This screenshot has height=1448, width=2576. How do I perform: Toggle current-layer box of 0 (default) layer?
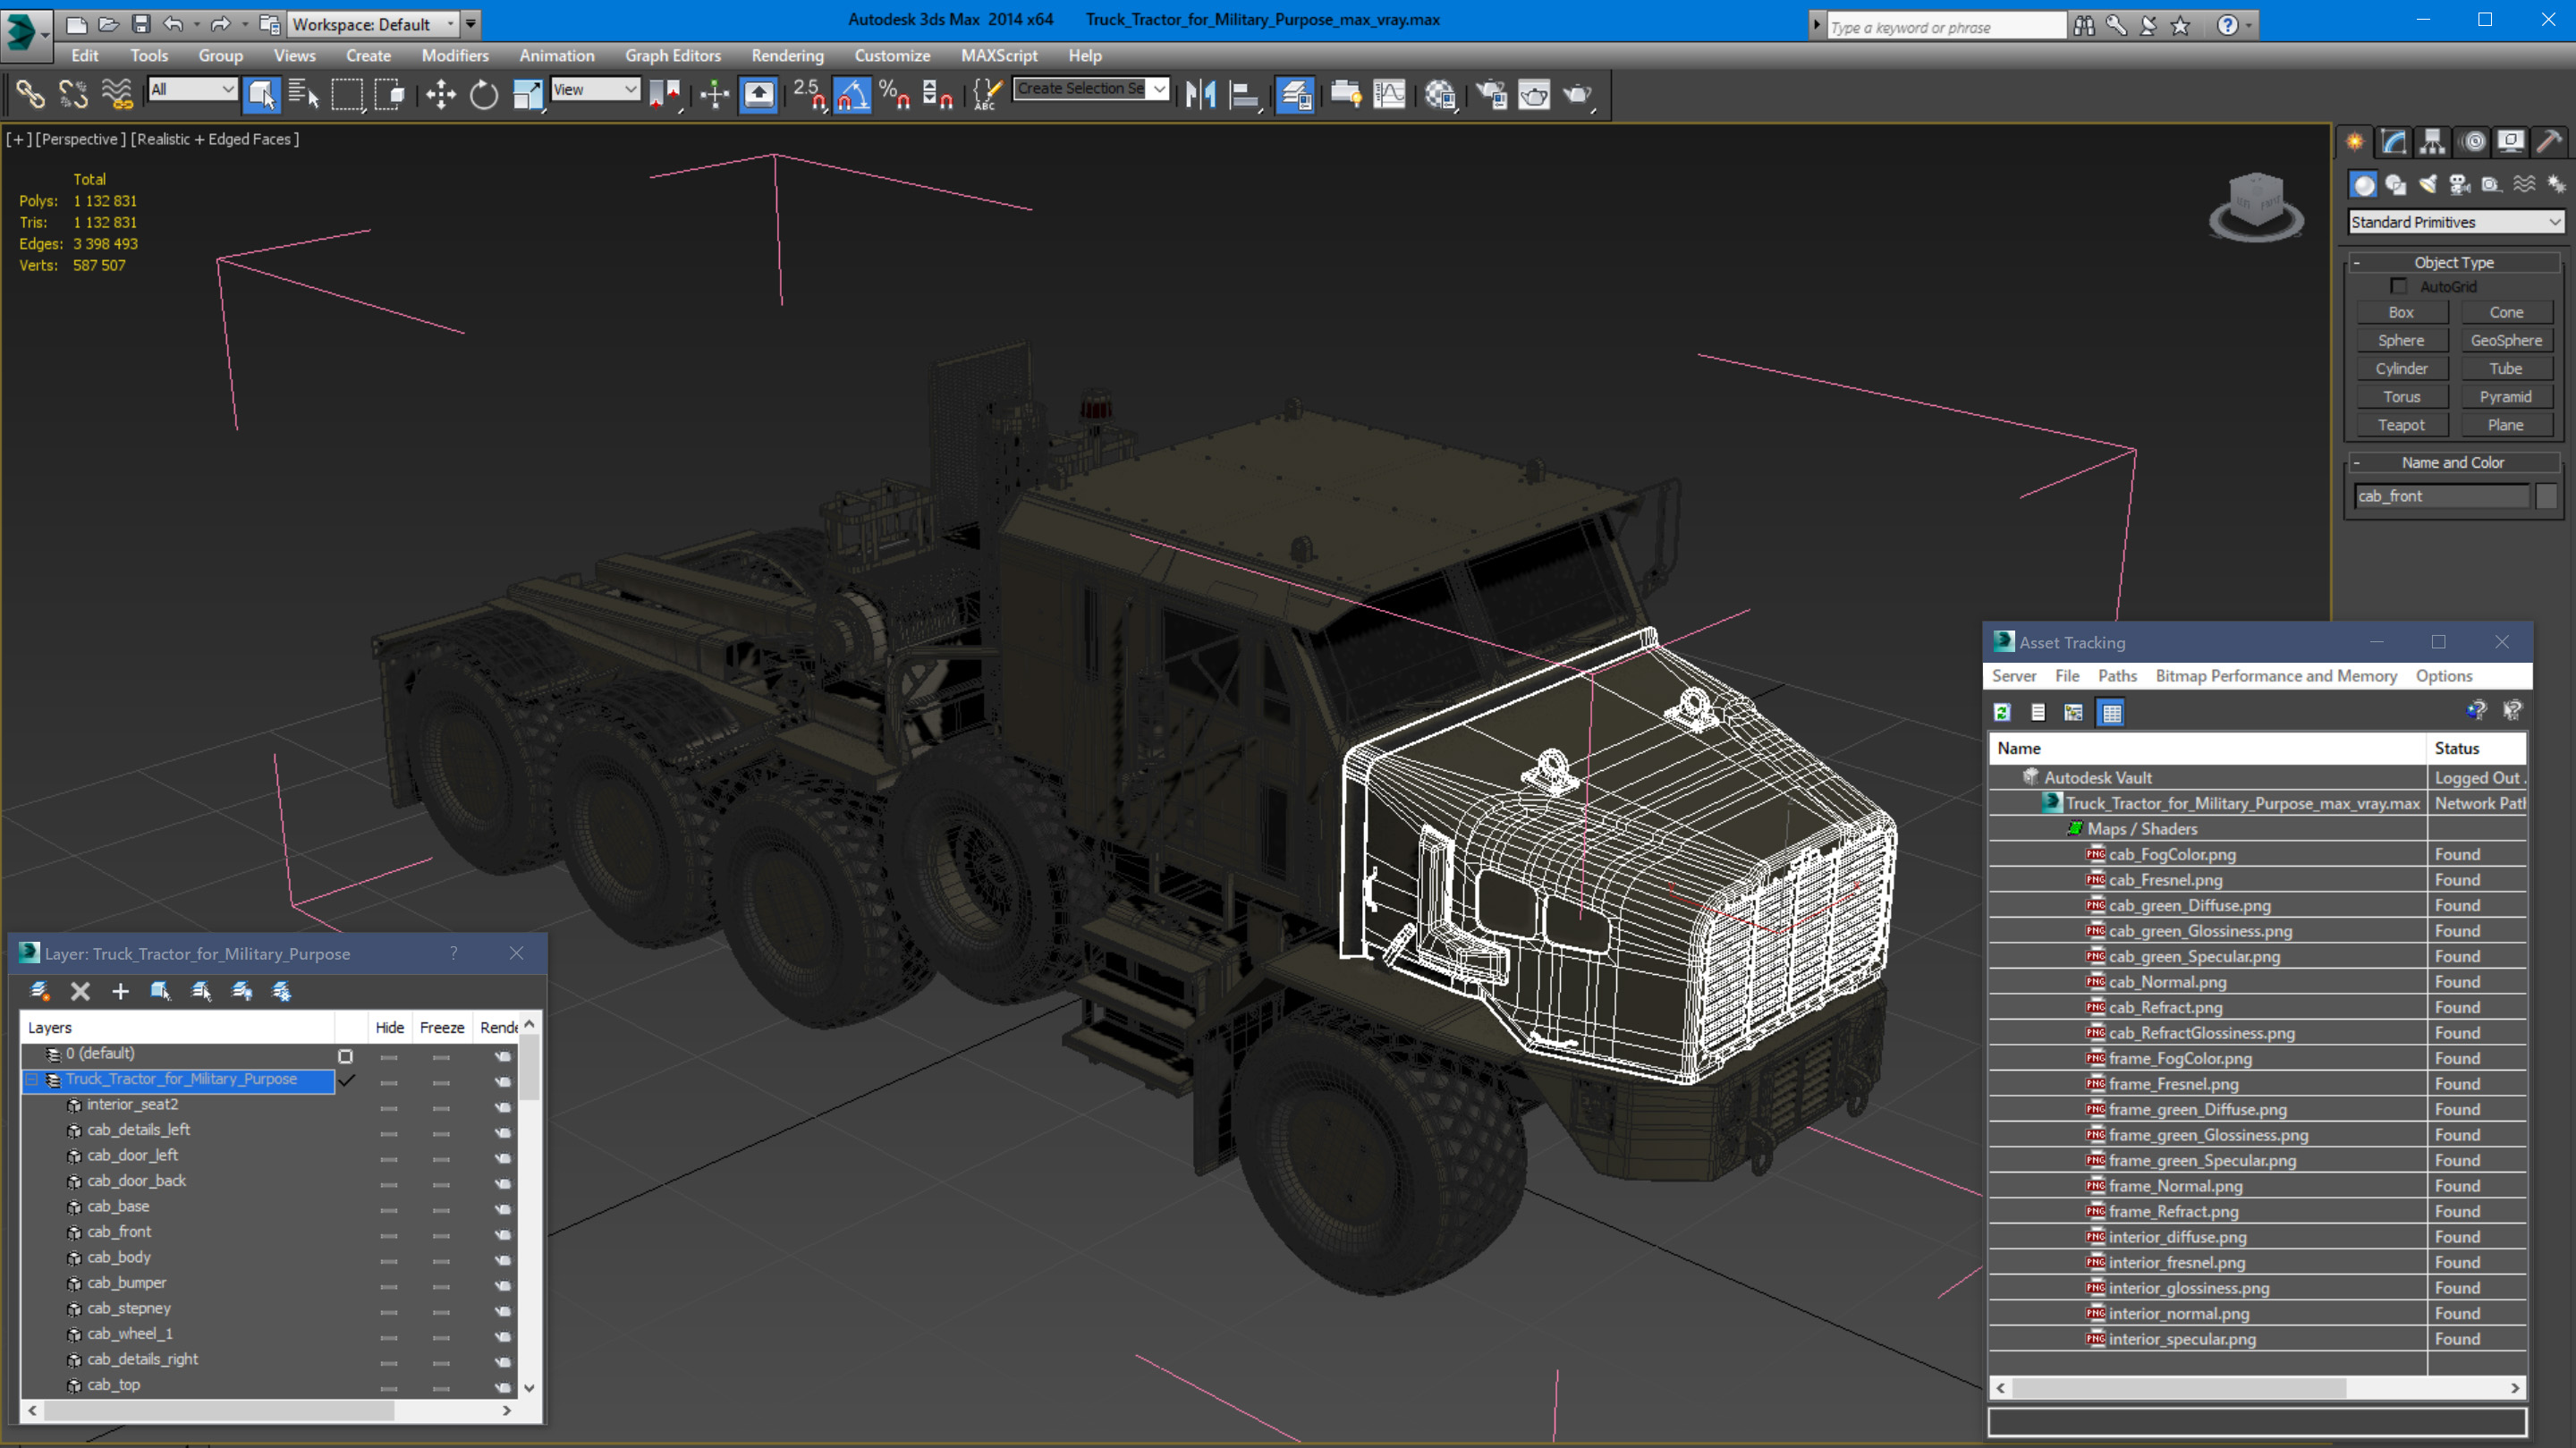(x=345, y=1056)
